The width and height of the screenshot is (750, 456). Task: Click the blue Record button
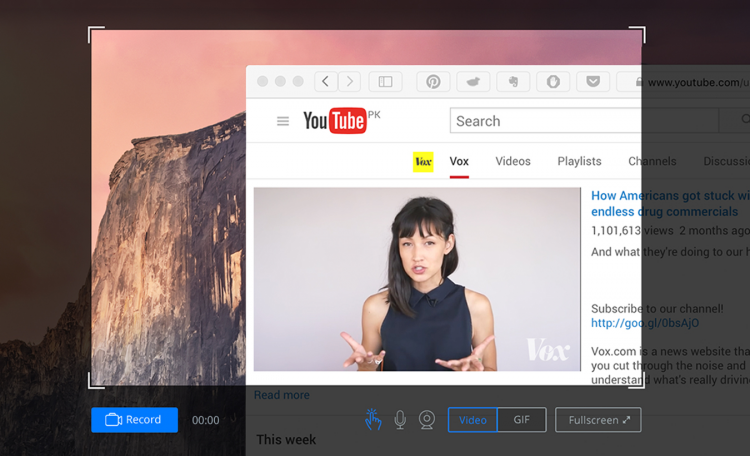[134, 420]
